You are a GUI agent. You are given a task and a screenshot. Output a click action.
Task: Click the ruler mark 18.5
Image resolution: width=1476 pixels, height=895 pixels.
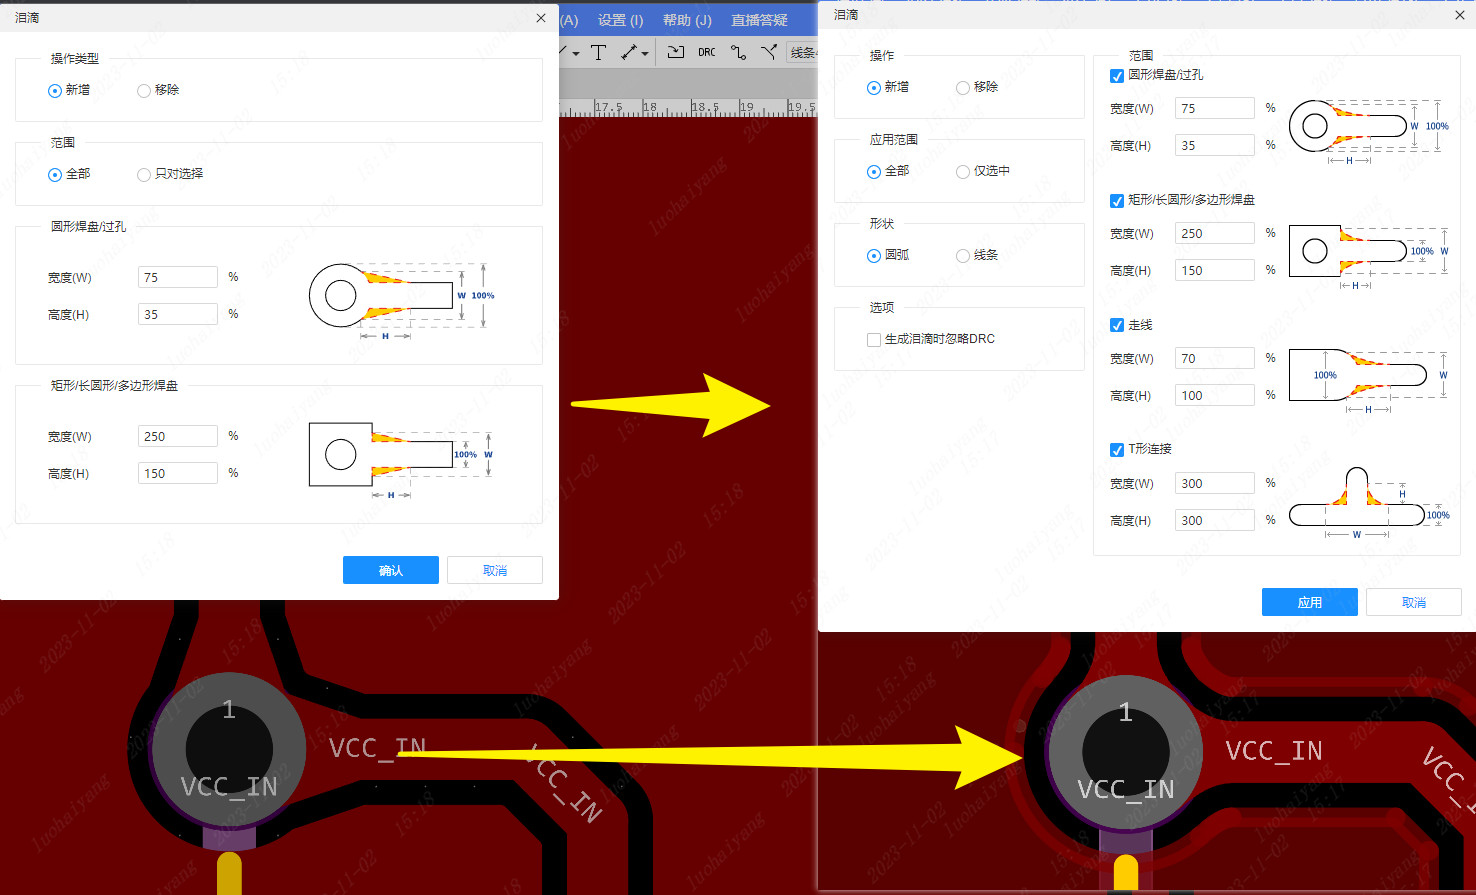coord(705,107)
